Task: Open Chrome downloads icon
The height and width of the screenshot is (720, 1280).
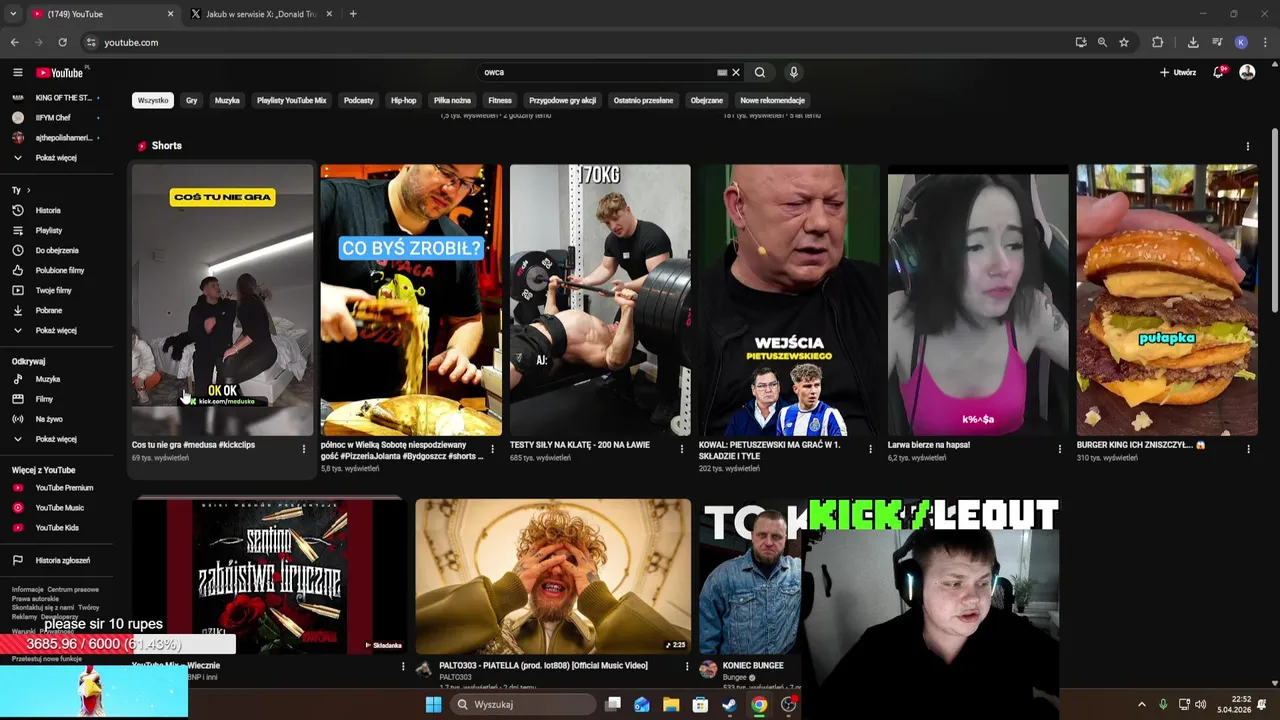Action: (x=1193, y=42)
